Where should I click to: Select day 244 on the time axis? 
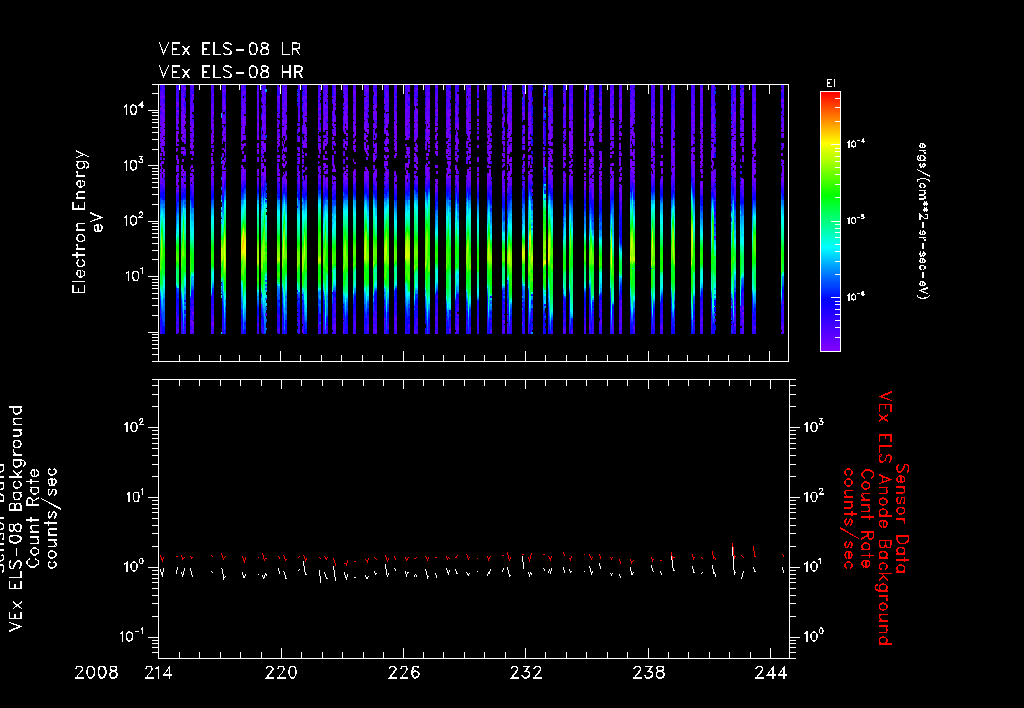pyautogui.click(x=771, y=673)
